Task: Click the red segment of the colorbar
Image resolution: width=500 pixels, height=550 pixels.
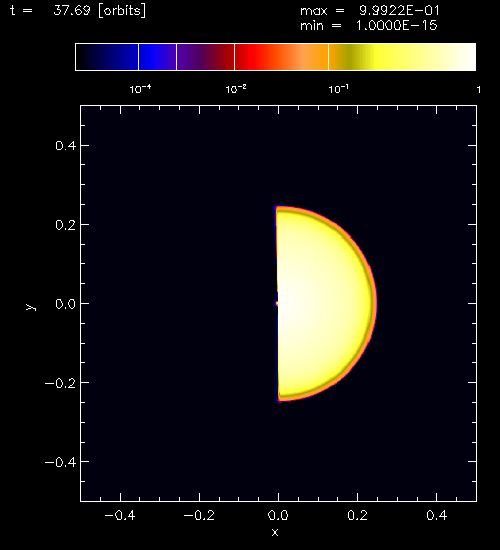Action: (260, 57)
